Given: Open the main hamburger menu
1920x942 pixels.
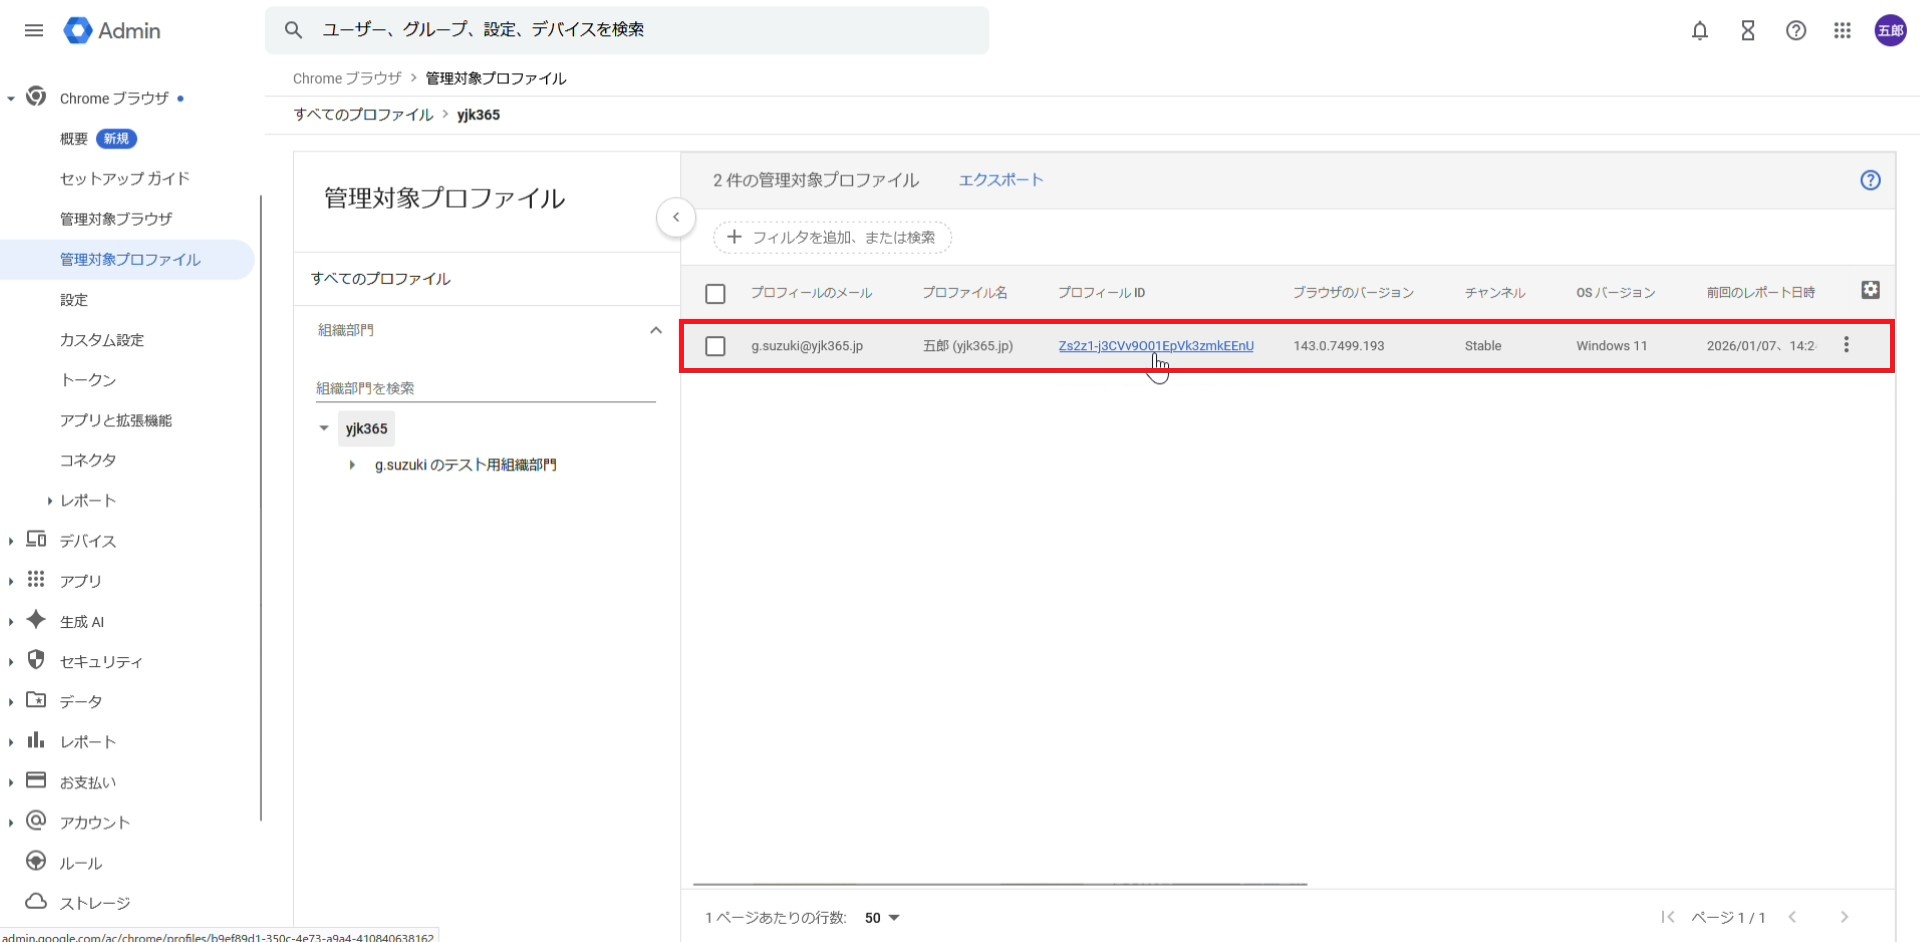Looking at the screenshot, I should click(34, 31).
